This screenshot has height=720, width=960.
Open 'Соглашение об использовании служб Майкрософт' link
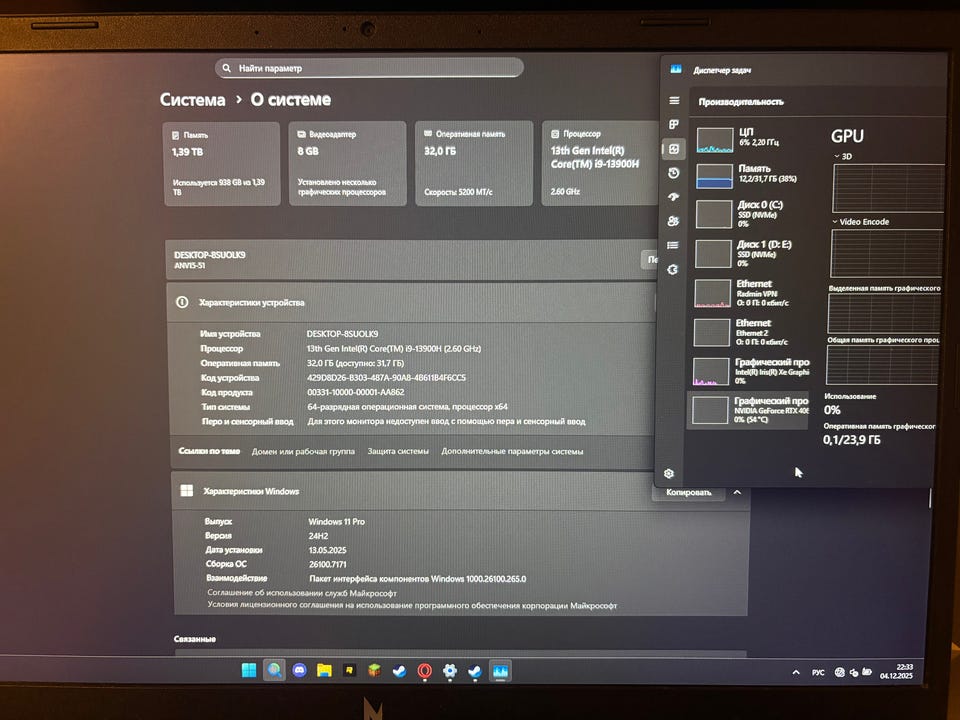pyautogui.click(x=302, y=593)
